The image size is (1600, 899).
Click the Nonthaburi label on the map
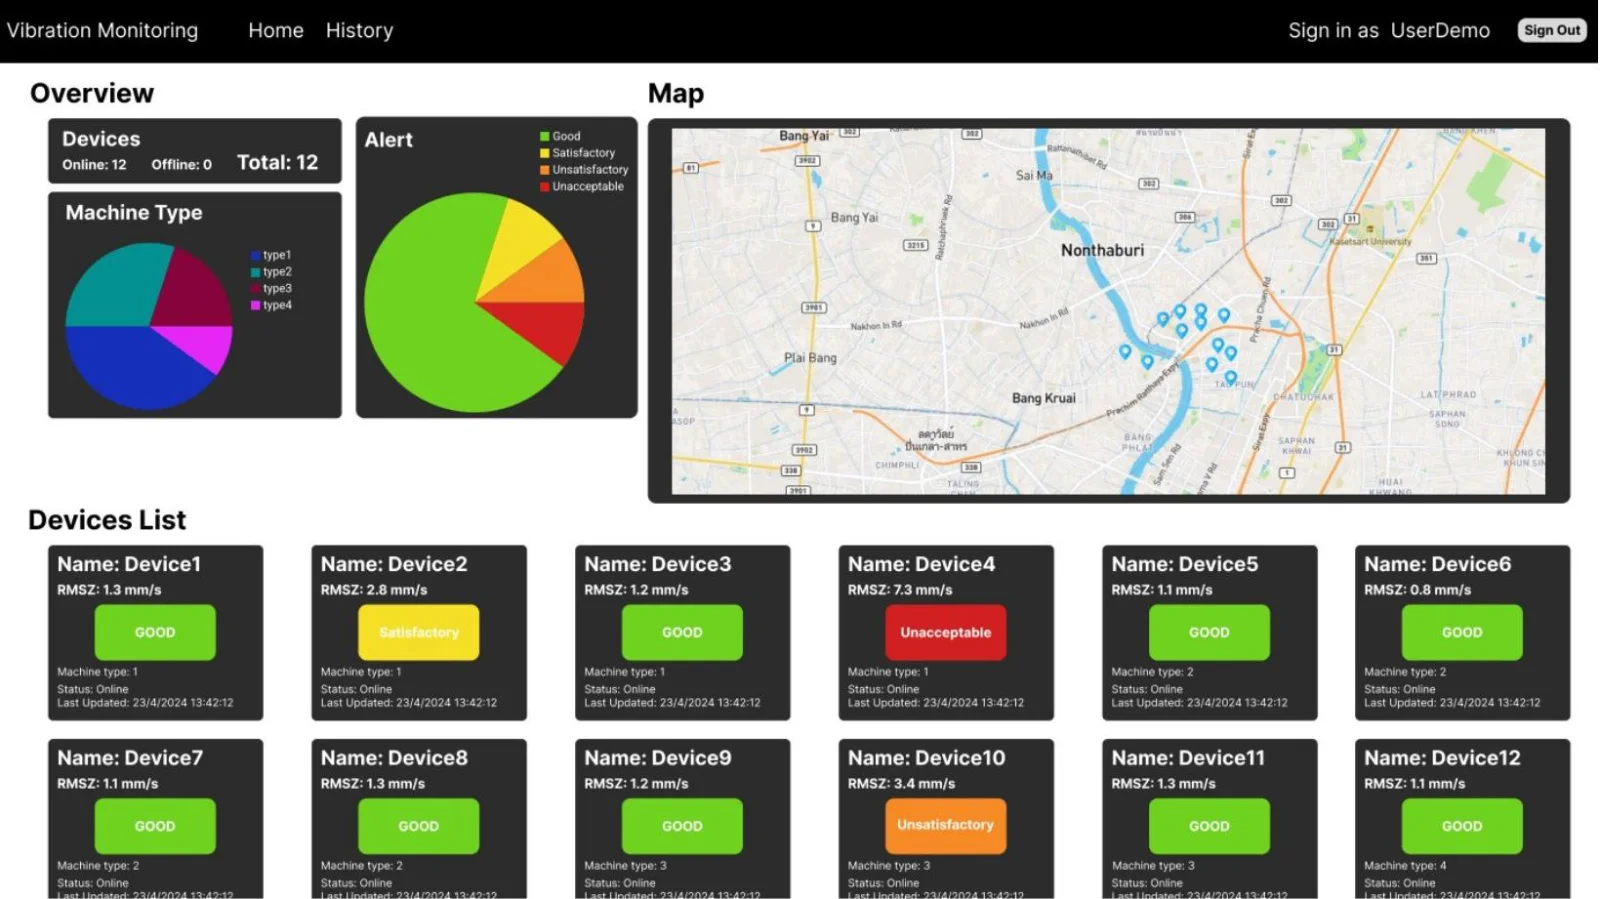pos(1102,250)
